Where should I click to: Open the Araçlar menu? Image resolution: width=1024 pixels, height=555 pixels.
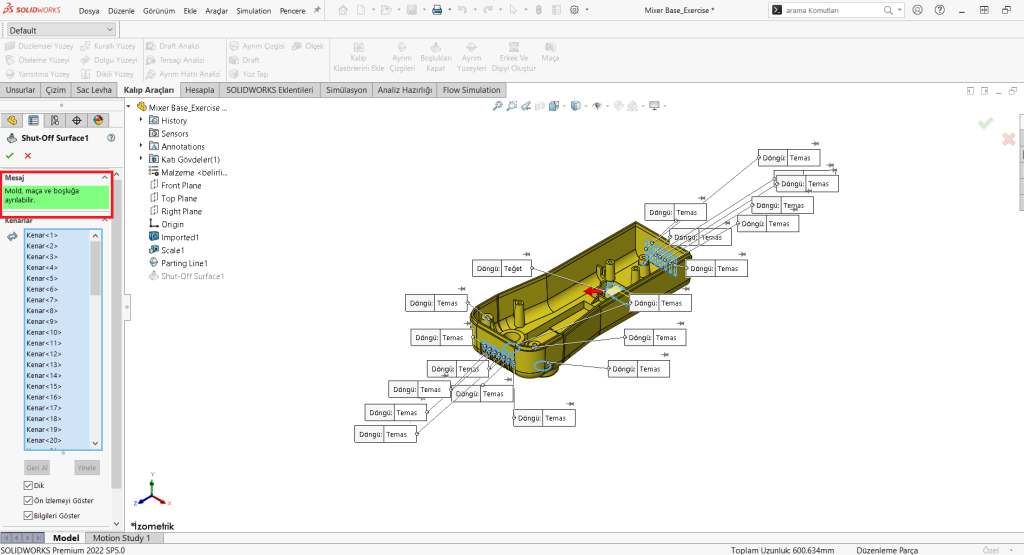[x=216, y=10]
